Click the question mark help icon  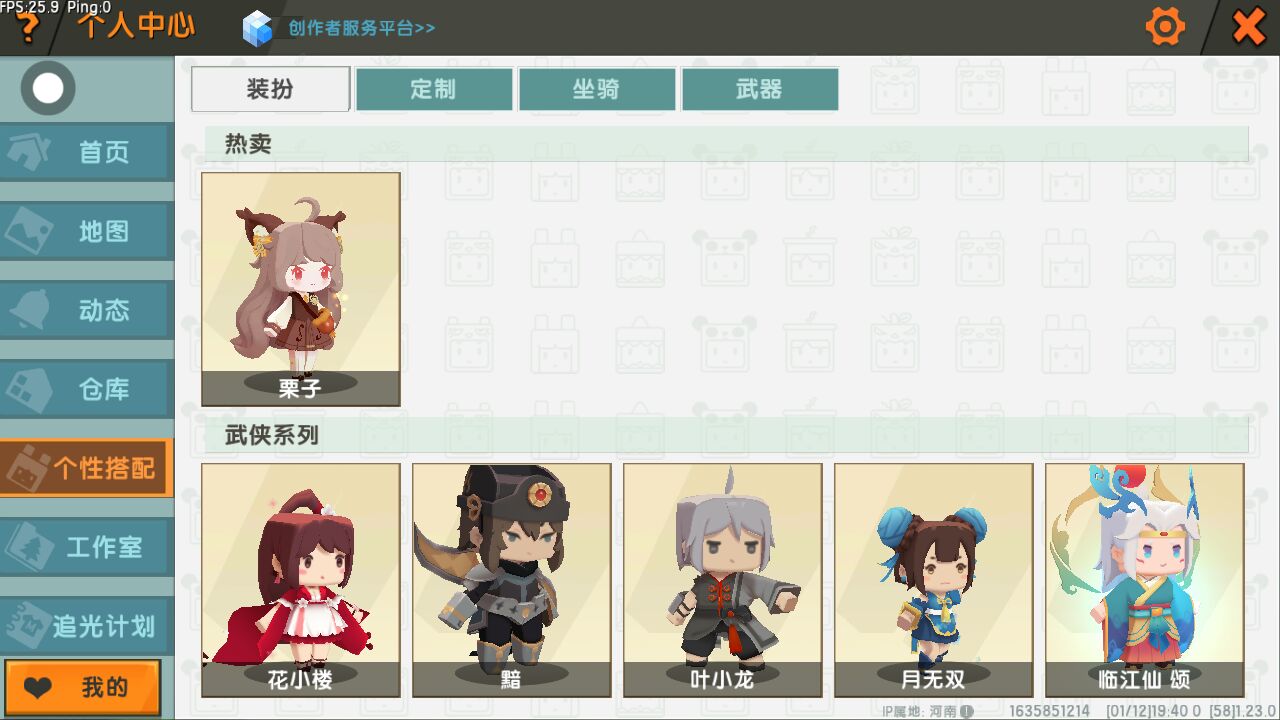point(27,28)
